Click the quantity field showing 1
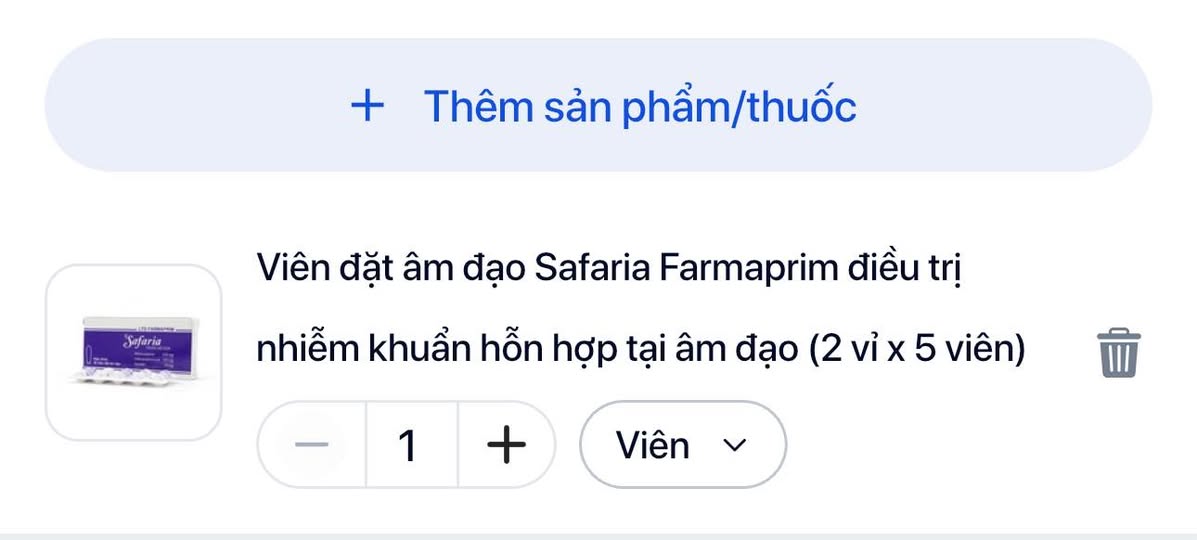This screenshot has height=540, width=1197. (x=408, y=445)
